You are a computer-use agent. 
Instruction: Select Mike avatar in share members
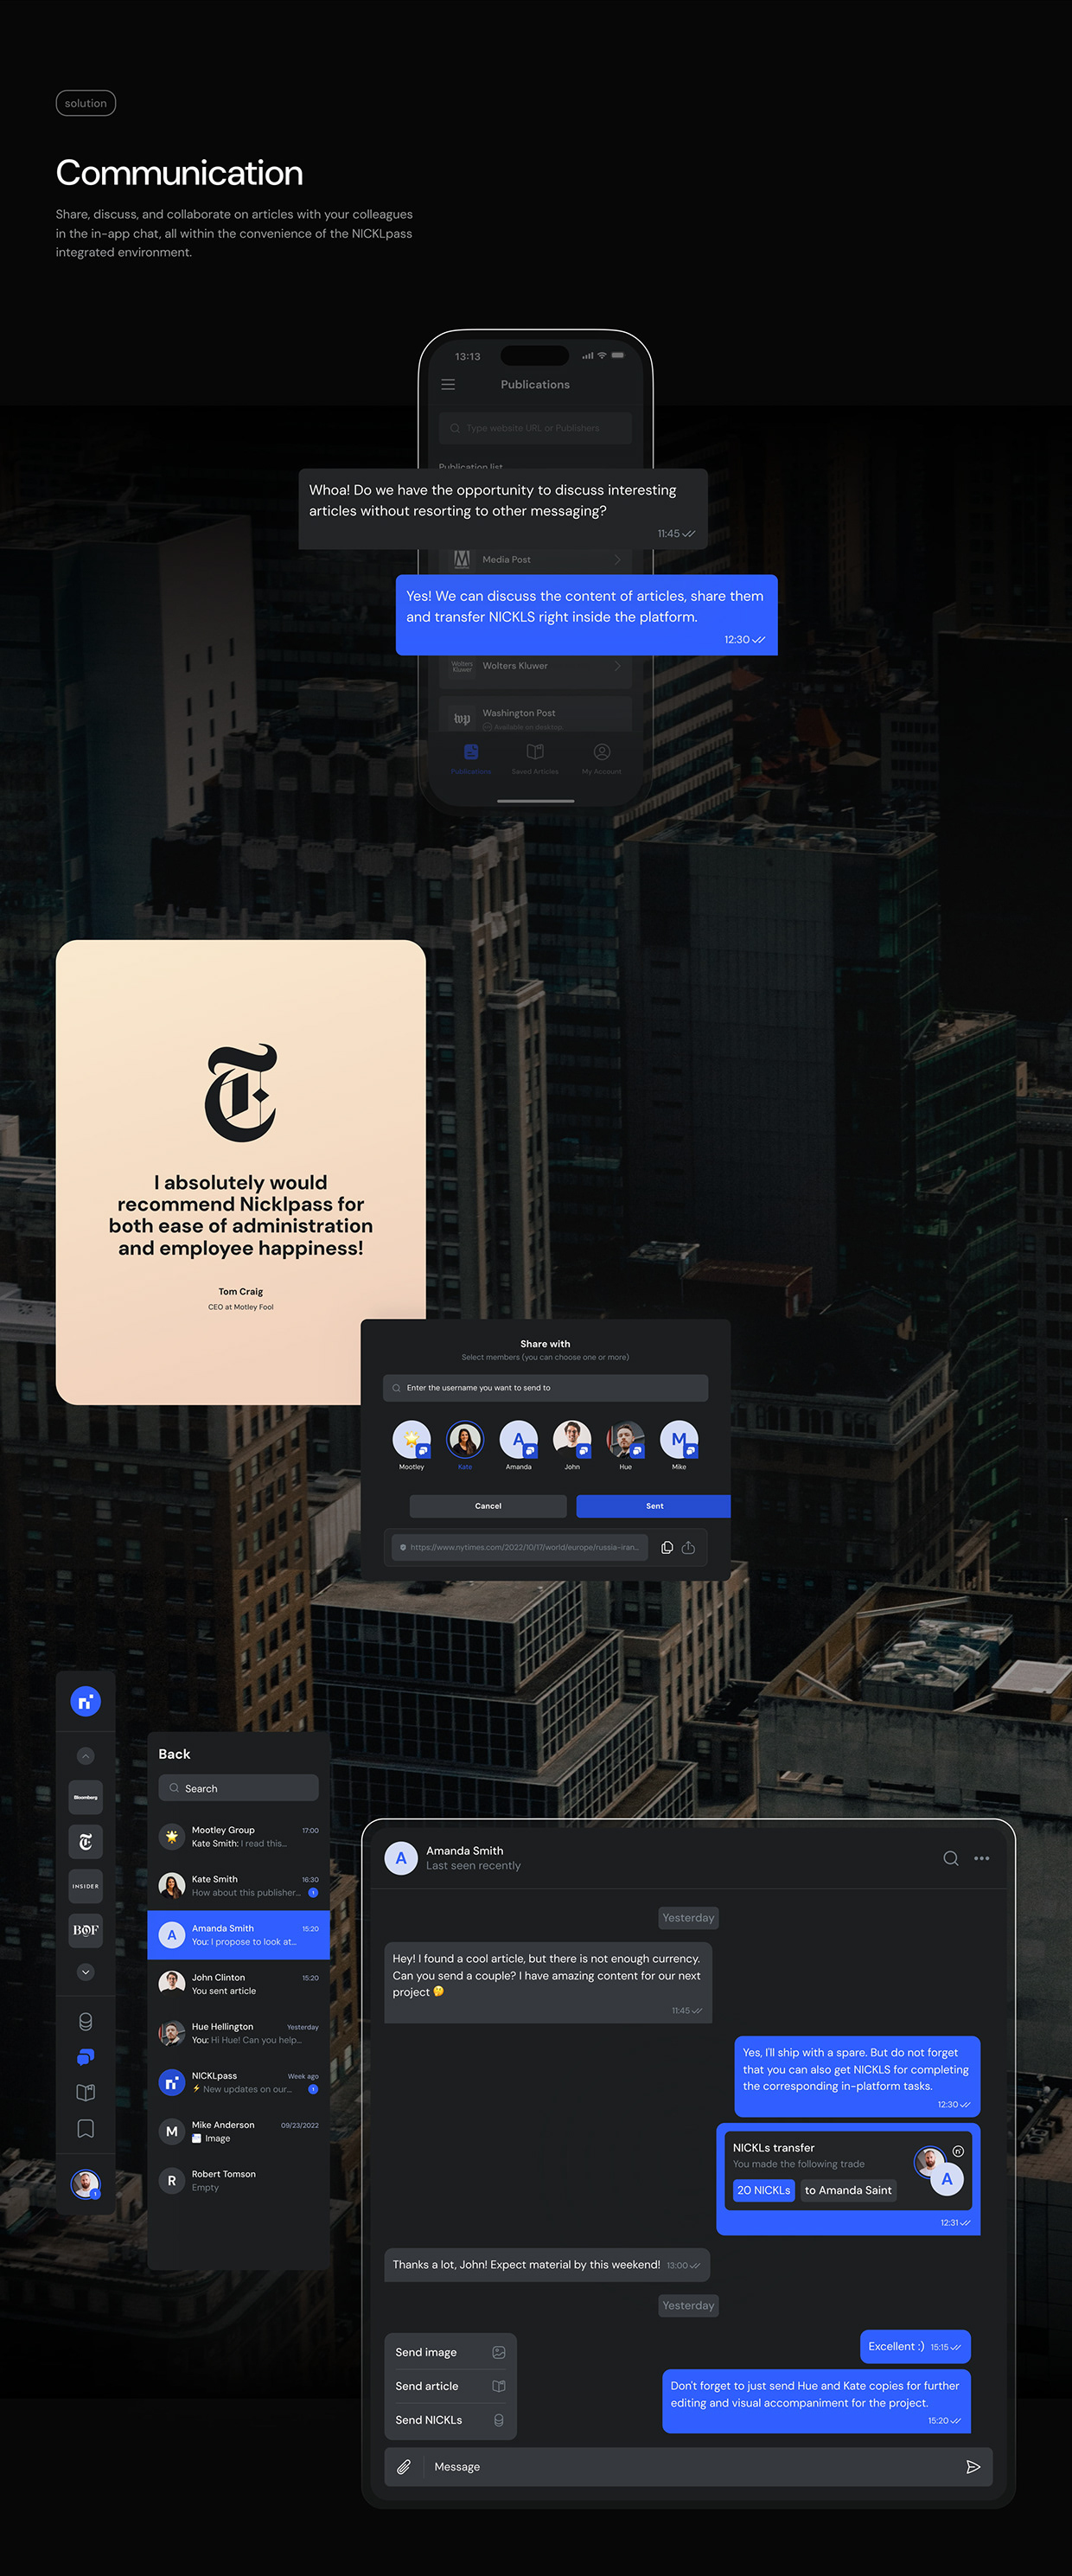point(678,1441)
